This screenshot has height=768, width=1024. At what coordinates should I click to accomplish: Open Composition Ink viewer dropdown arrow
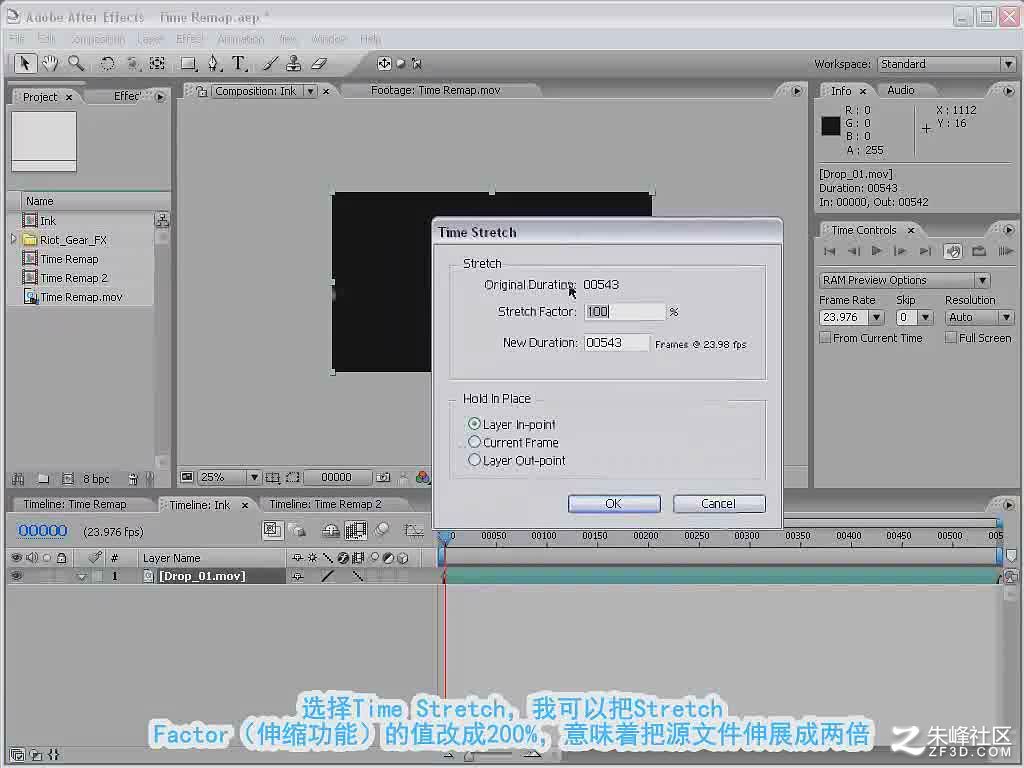(x=311, y=91)
